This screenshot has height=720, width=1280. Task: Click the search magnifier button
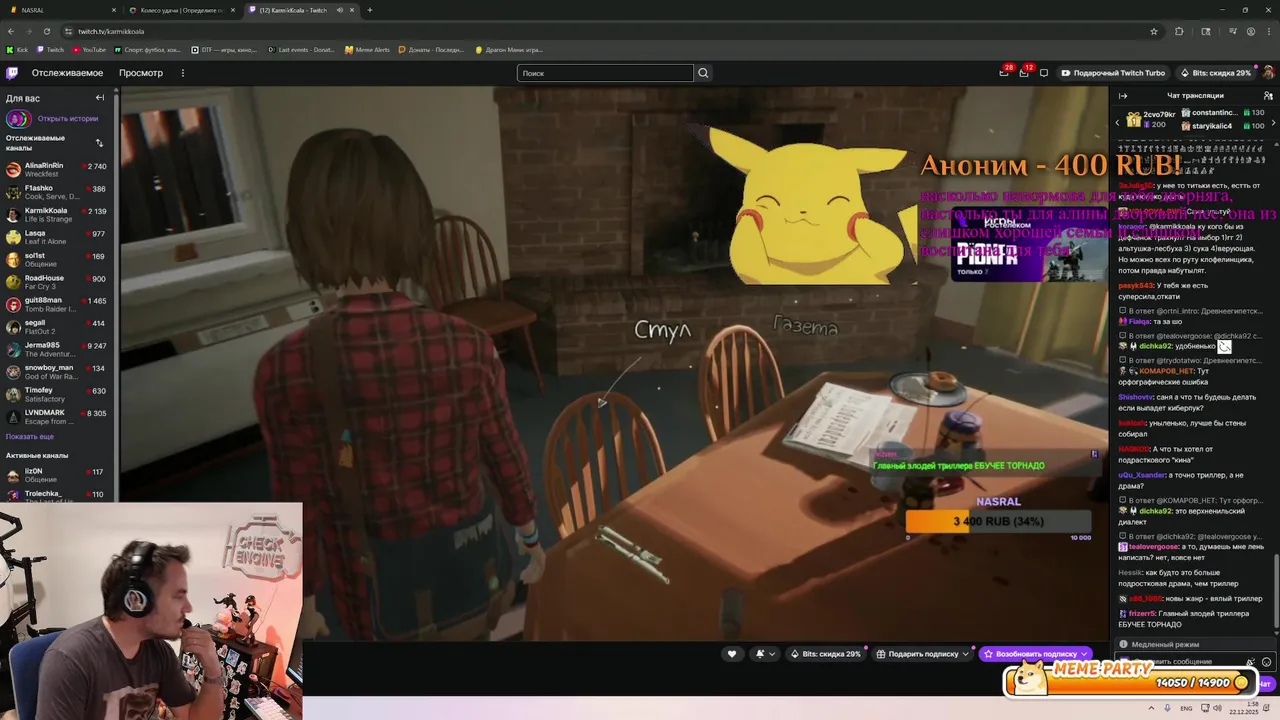pos(703,73)
